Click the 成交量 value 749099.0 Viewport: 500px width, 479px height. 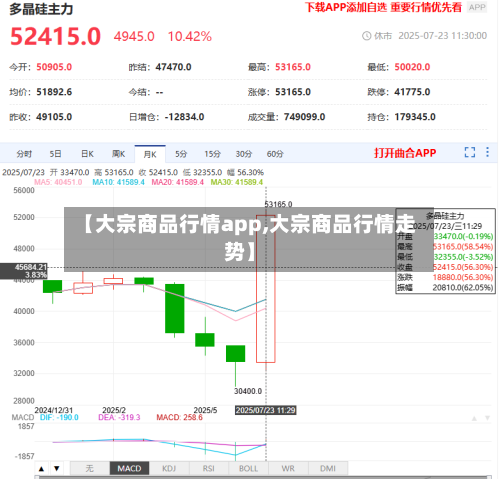pyautogui.click(x=304, y=117)
